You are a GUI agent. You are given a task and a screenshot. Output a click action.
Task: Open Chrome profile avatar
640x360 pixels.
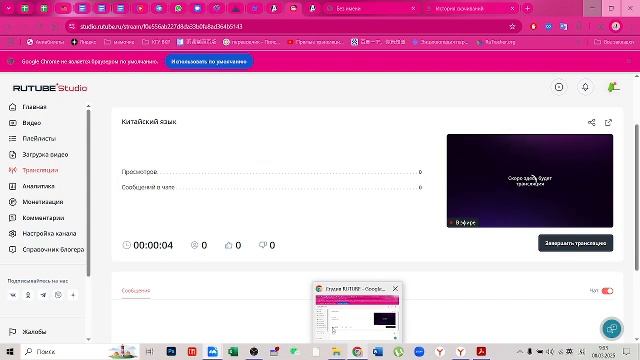coord(616,27)
